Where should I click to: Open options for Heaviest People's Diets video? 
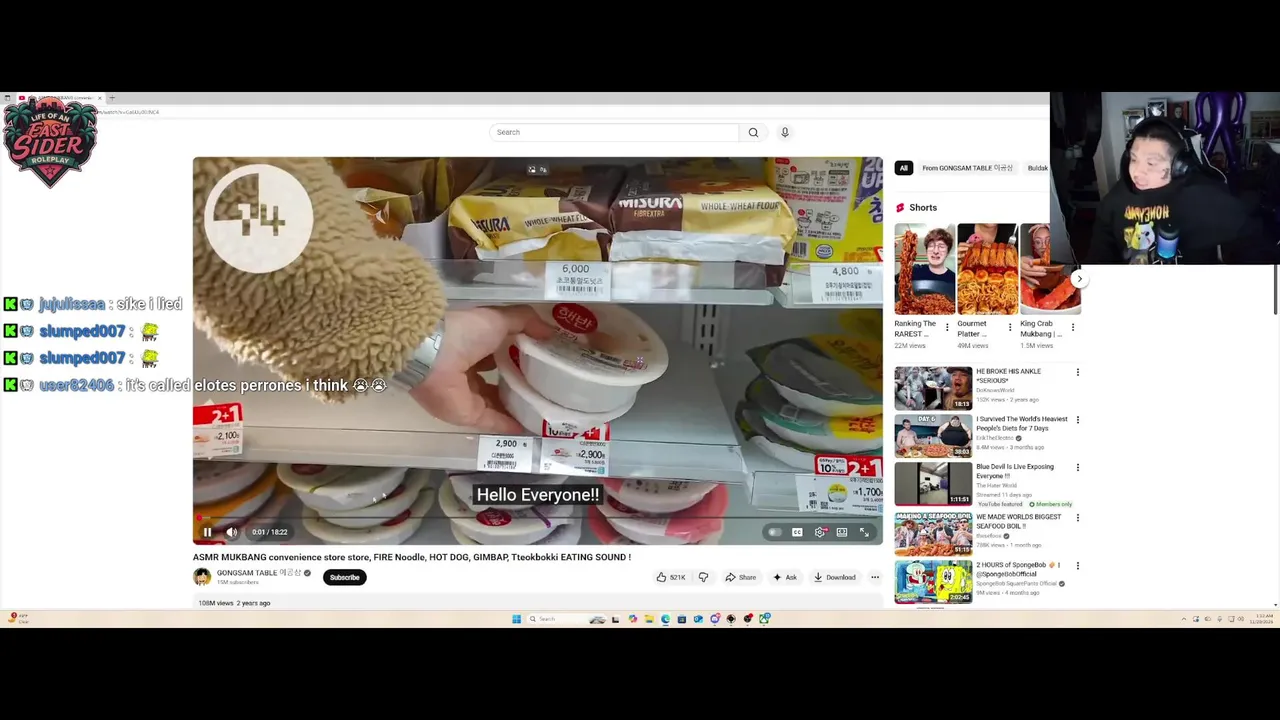click(1077, 420)
